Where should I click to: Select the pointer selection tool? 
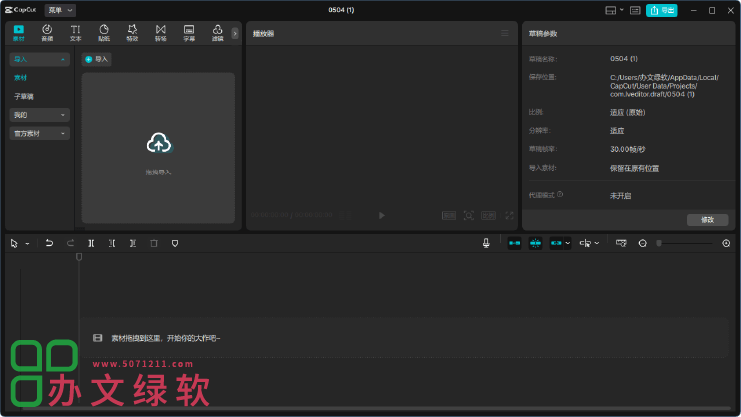pos(14,243)
